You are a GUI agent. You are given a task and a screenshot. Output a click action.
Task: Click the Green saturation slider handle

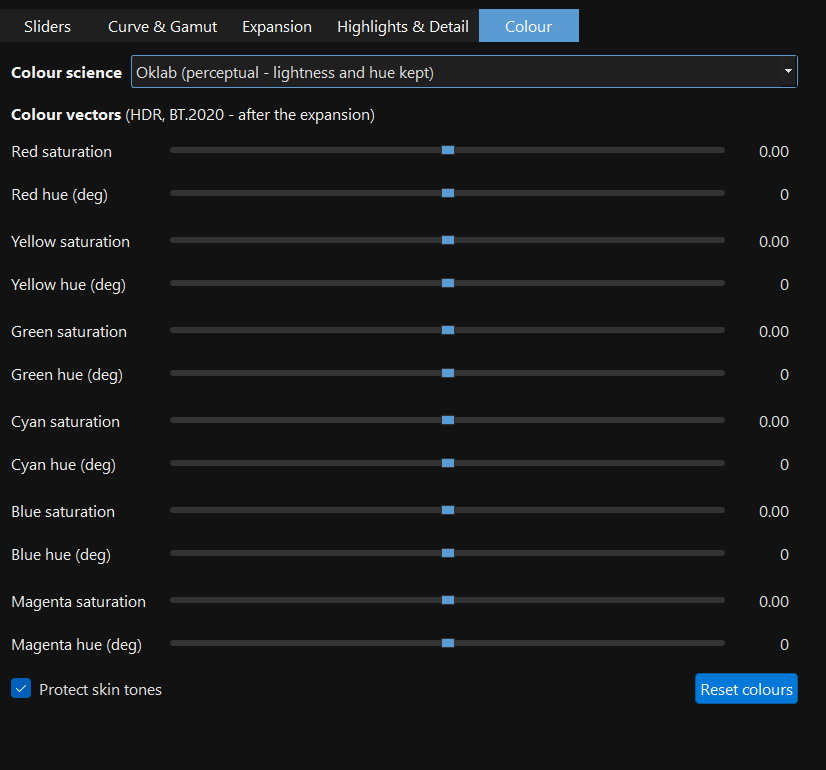pos(448,330)
